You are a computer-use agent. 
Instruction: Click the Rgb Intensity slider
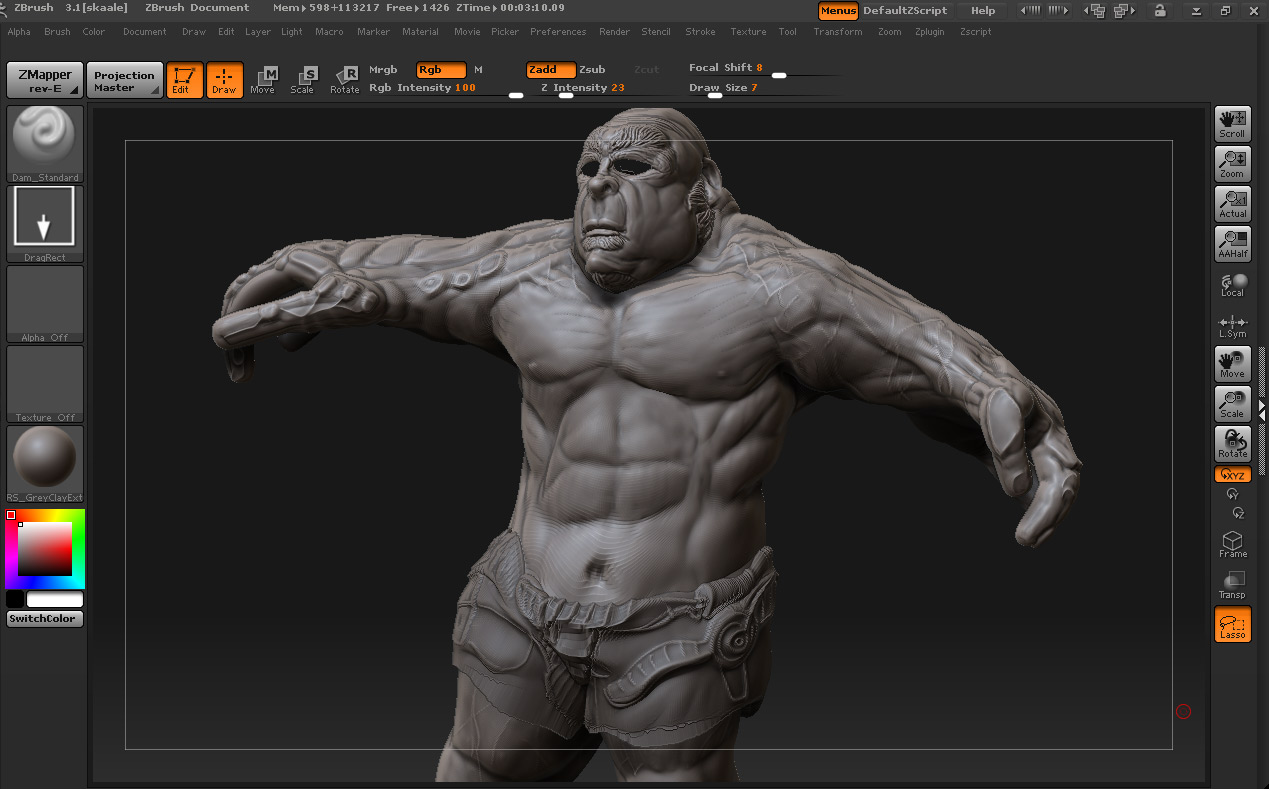pyautogui.click(x=446, y=89)
